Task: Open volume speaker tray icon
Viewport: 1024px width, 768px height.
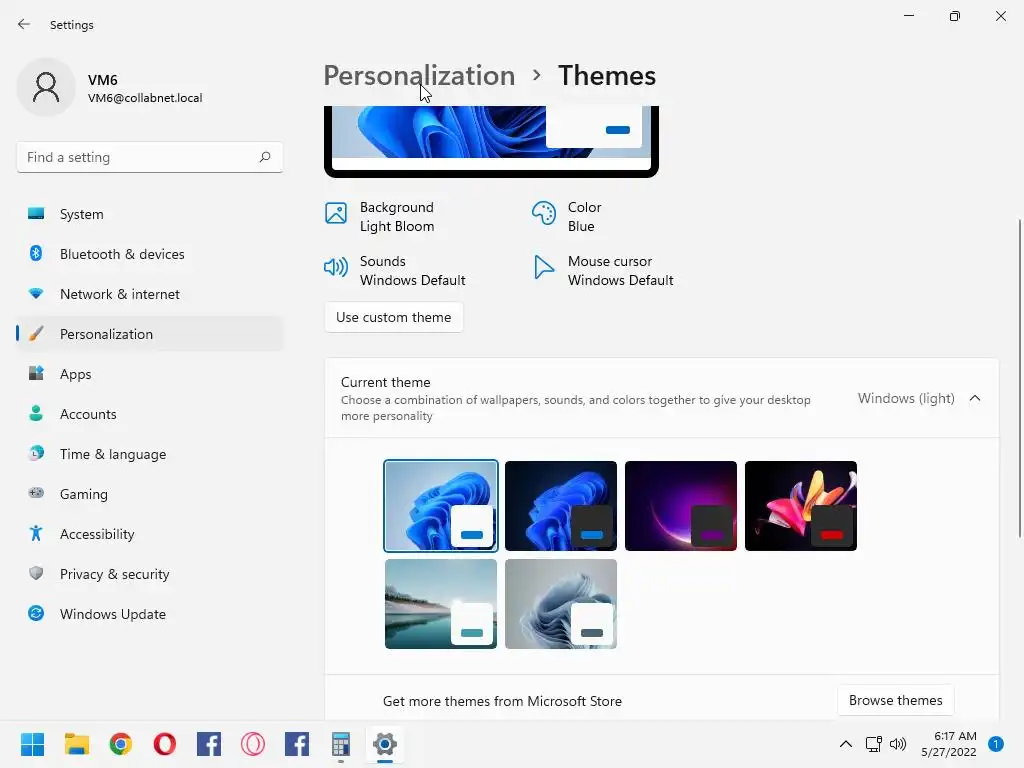Action: coord(899,744)
